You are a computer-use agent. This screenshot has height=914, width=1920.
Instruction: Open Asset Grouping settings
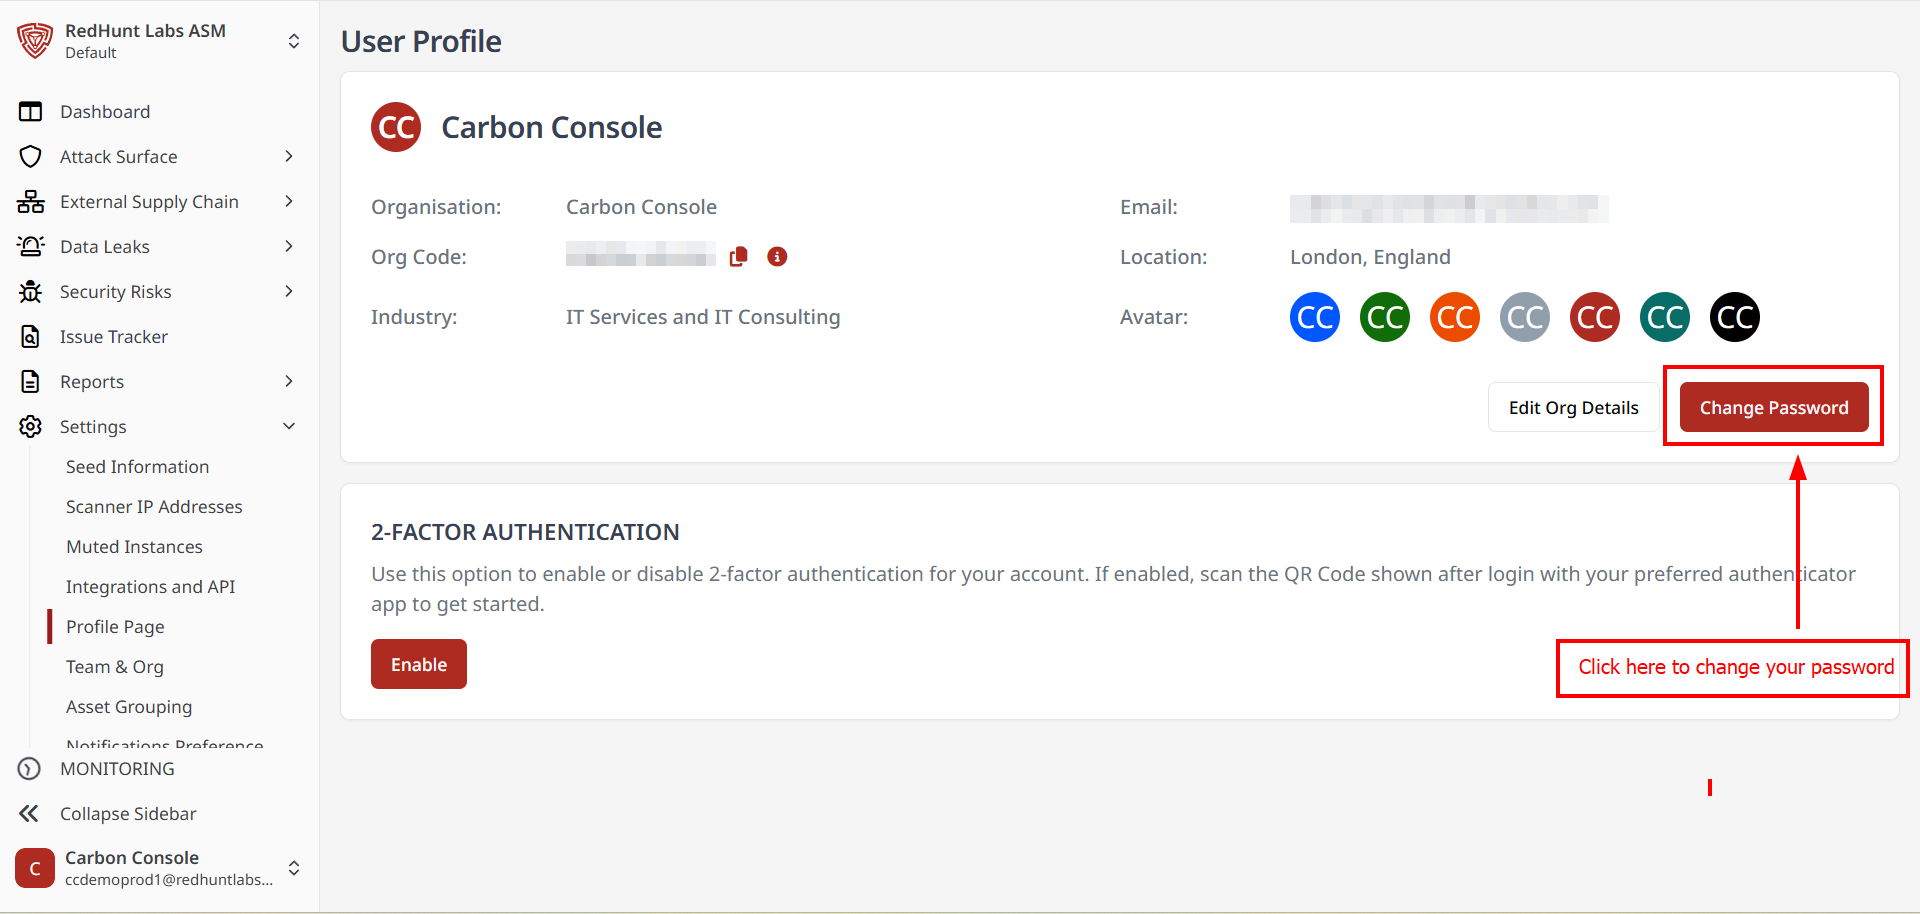[x=129, y=707]
